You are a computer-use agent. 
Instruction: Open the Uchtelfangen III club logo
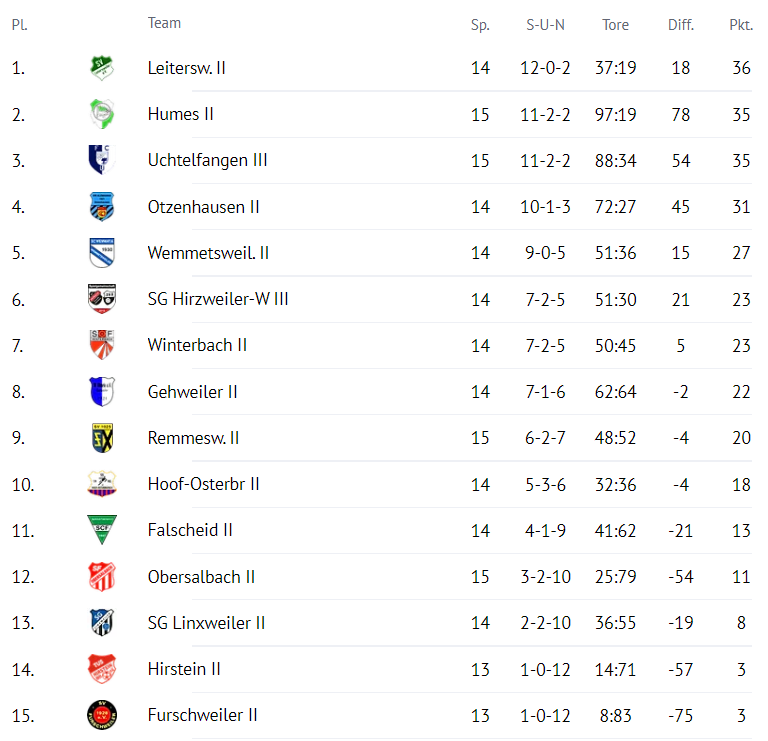pyautogui.click(x=102, y=160)
